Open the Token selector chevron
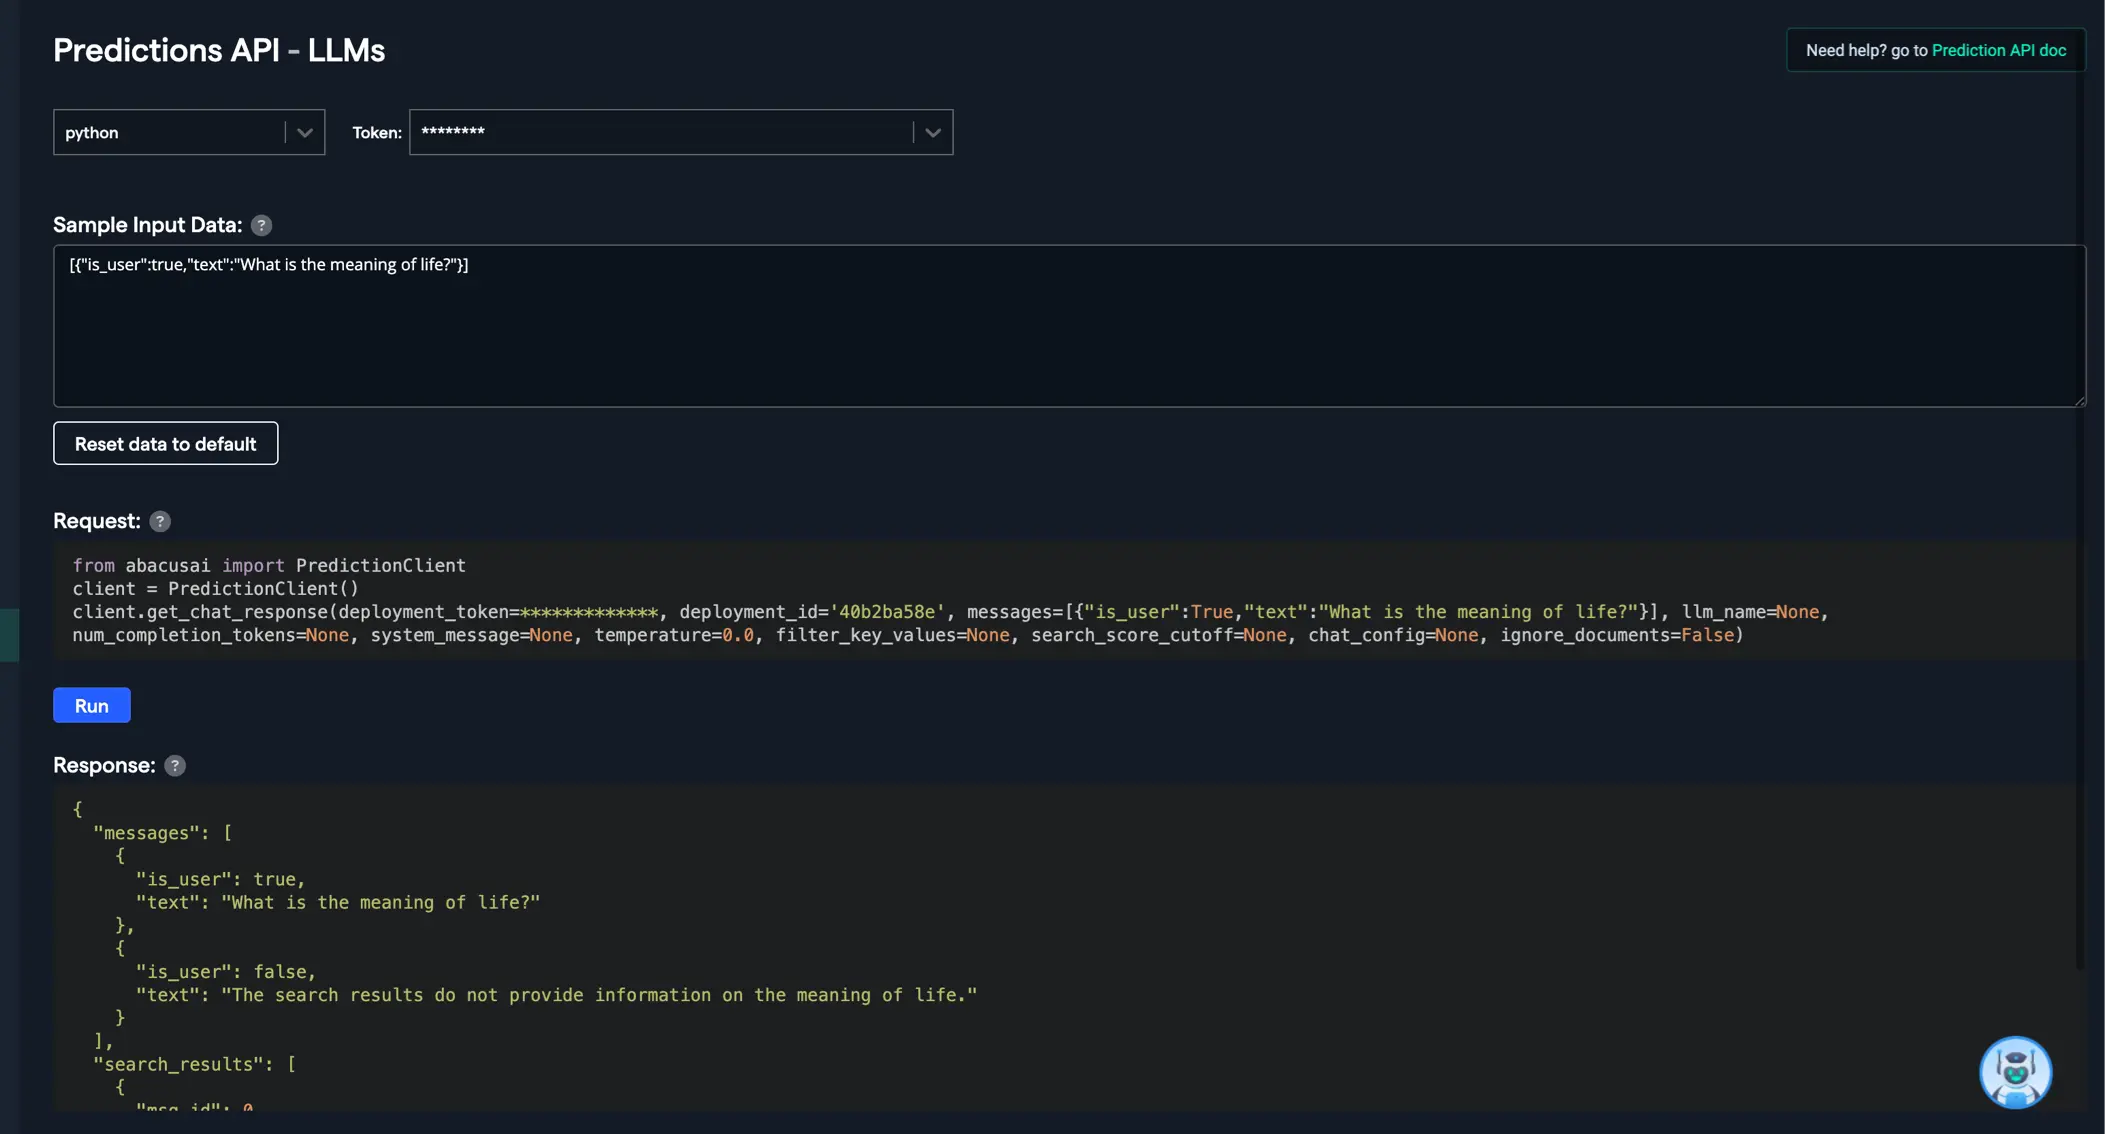2105x1134 pixels. coord(932,132)
